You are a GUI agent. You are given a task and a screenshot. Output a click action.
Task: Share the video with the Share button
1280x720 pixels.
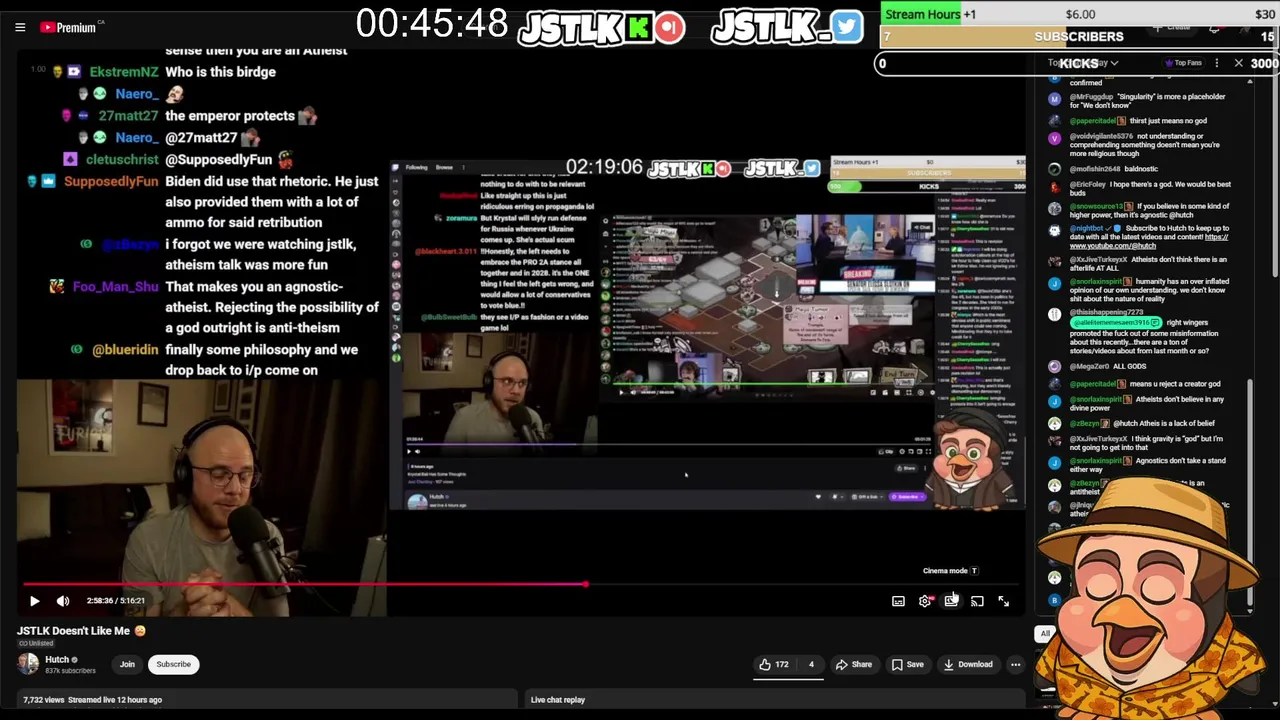(x=854, y=664)
